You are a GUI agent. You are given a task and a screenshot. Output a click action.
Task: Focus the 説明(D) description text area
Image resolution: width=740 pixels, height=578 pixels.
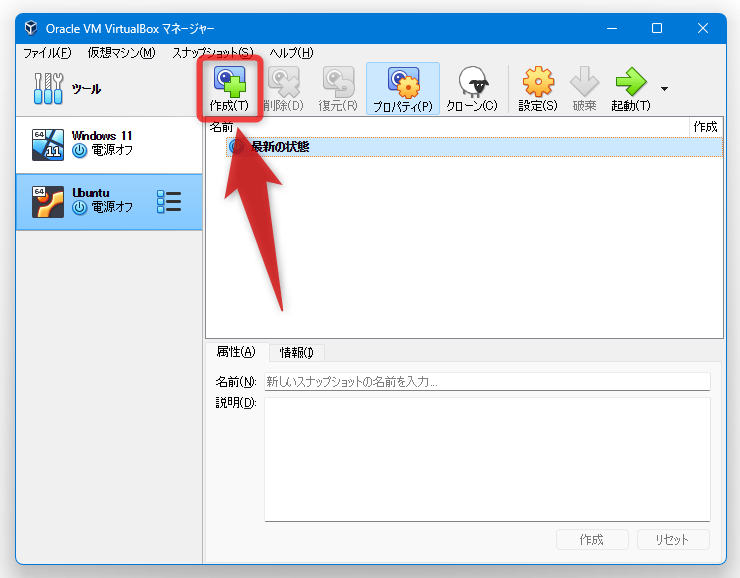point(487,460)
